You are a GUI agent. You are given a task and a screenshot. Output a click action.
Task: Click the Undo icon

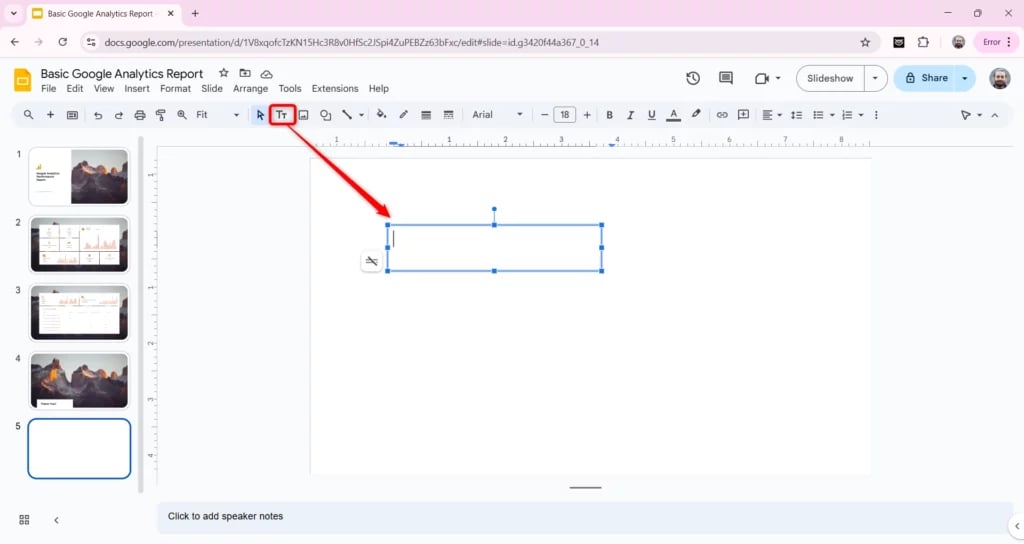98,115
